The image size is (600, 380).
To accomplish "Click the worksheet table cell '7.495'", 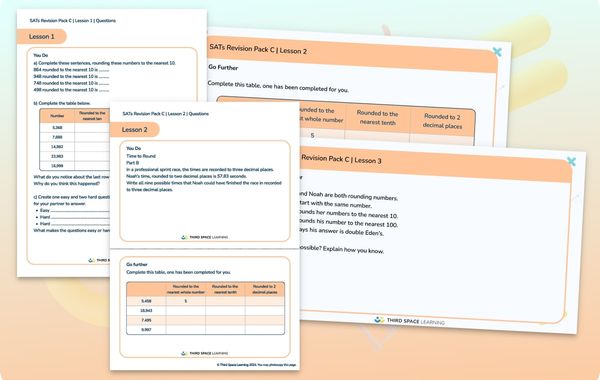I will [146, 320].
